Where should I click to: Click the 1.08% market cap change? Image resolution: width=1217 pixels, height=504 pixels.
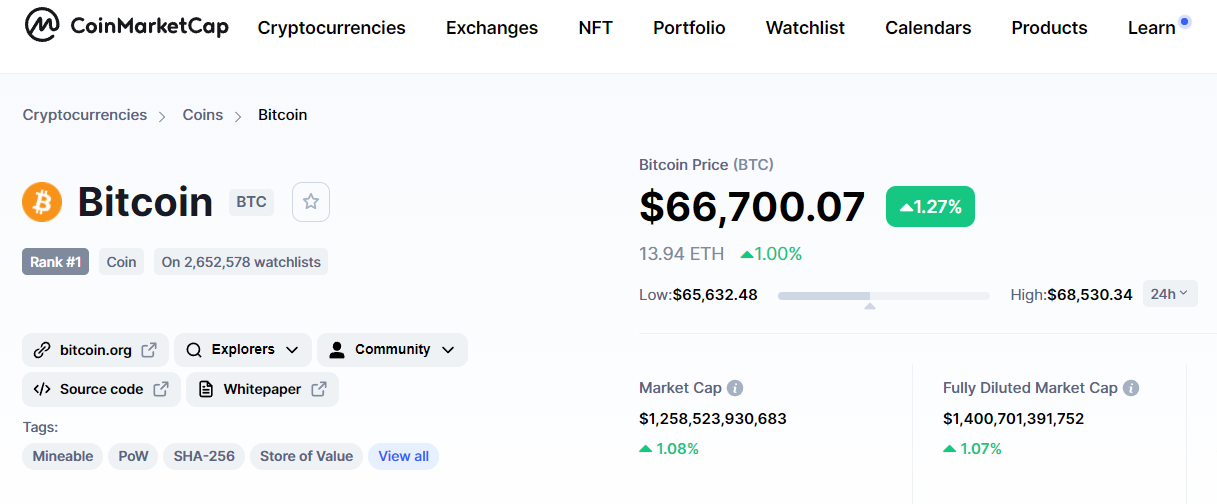[669, 449]
